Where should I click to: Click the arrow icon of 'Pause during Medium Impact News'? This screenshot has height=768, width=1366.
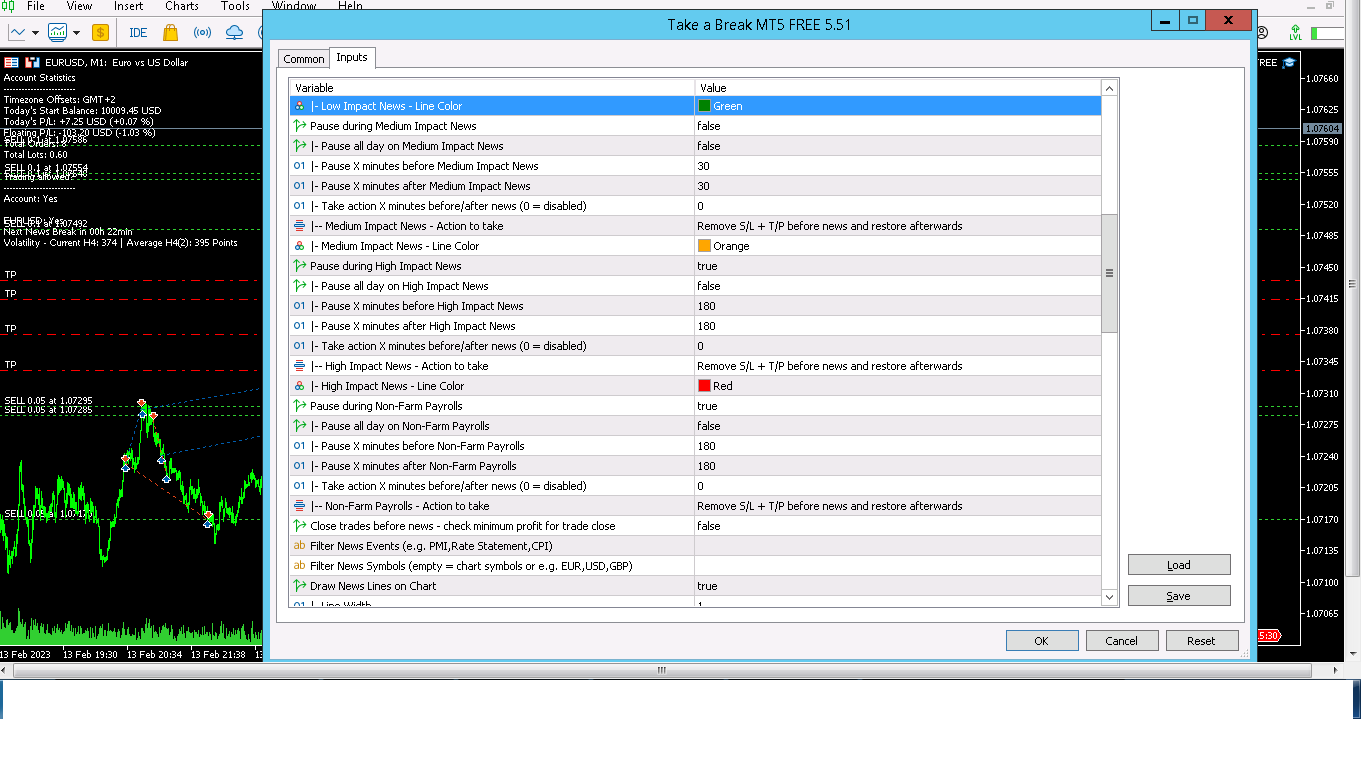(300, 126)
